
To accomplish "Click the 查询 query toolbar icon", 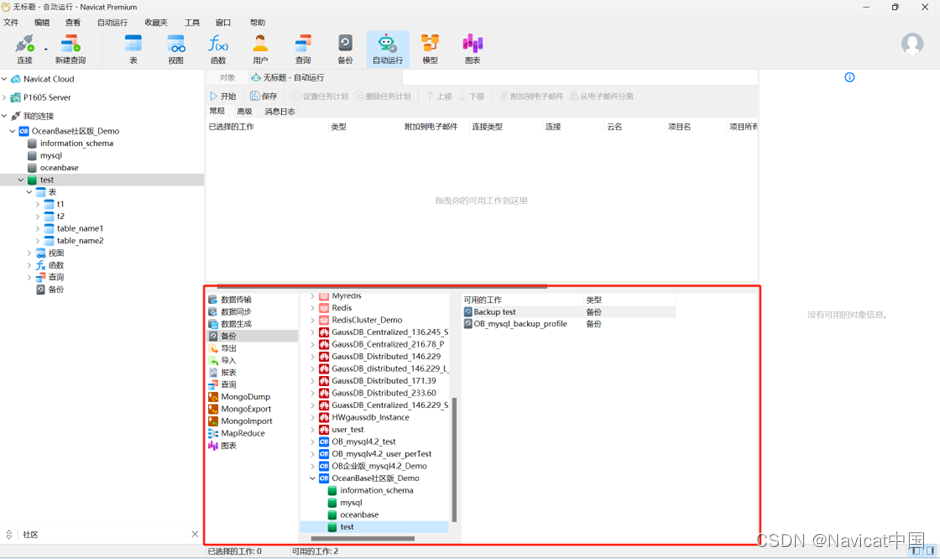I will [303, 49].
